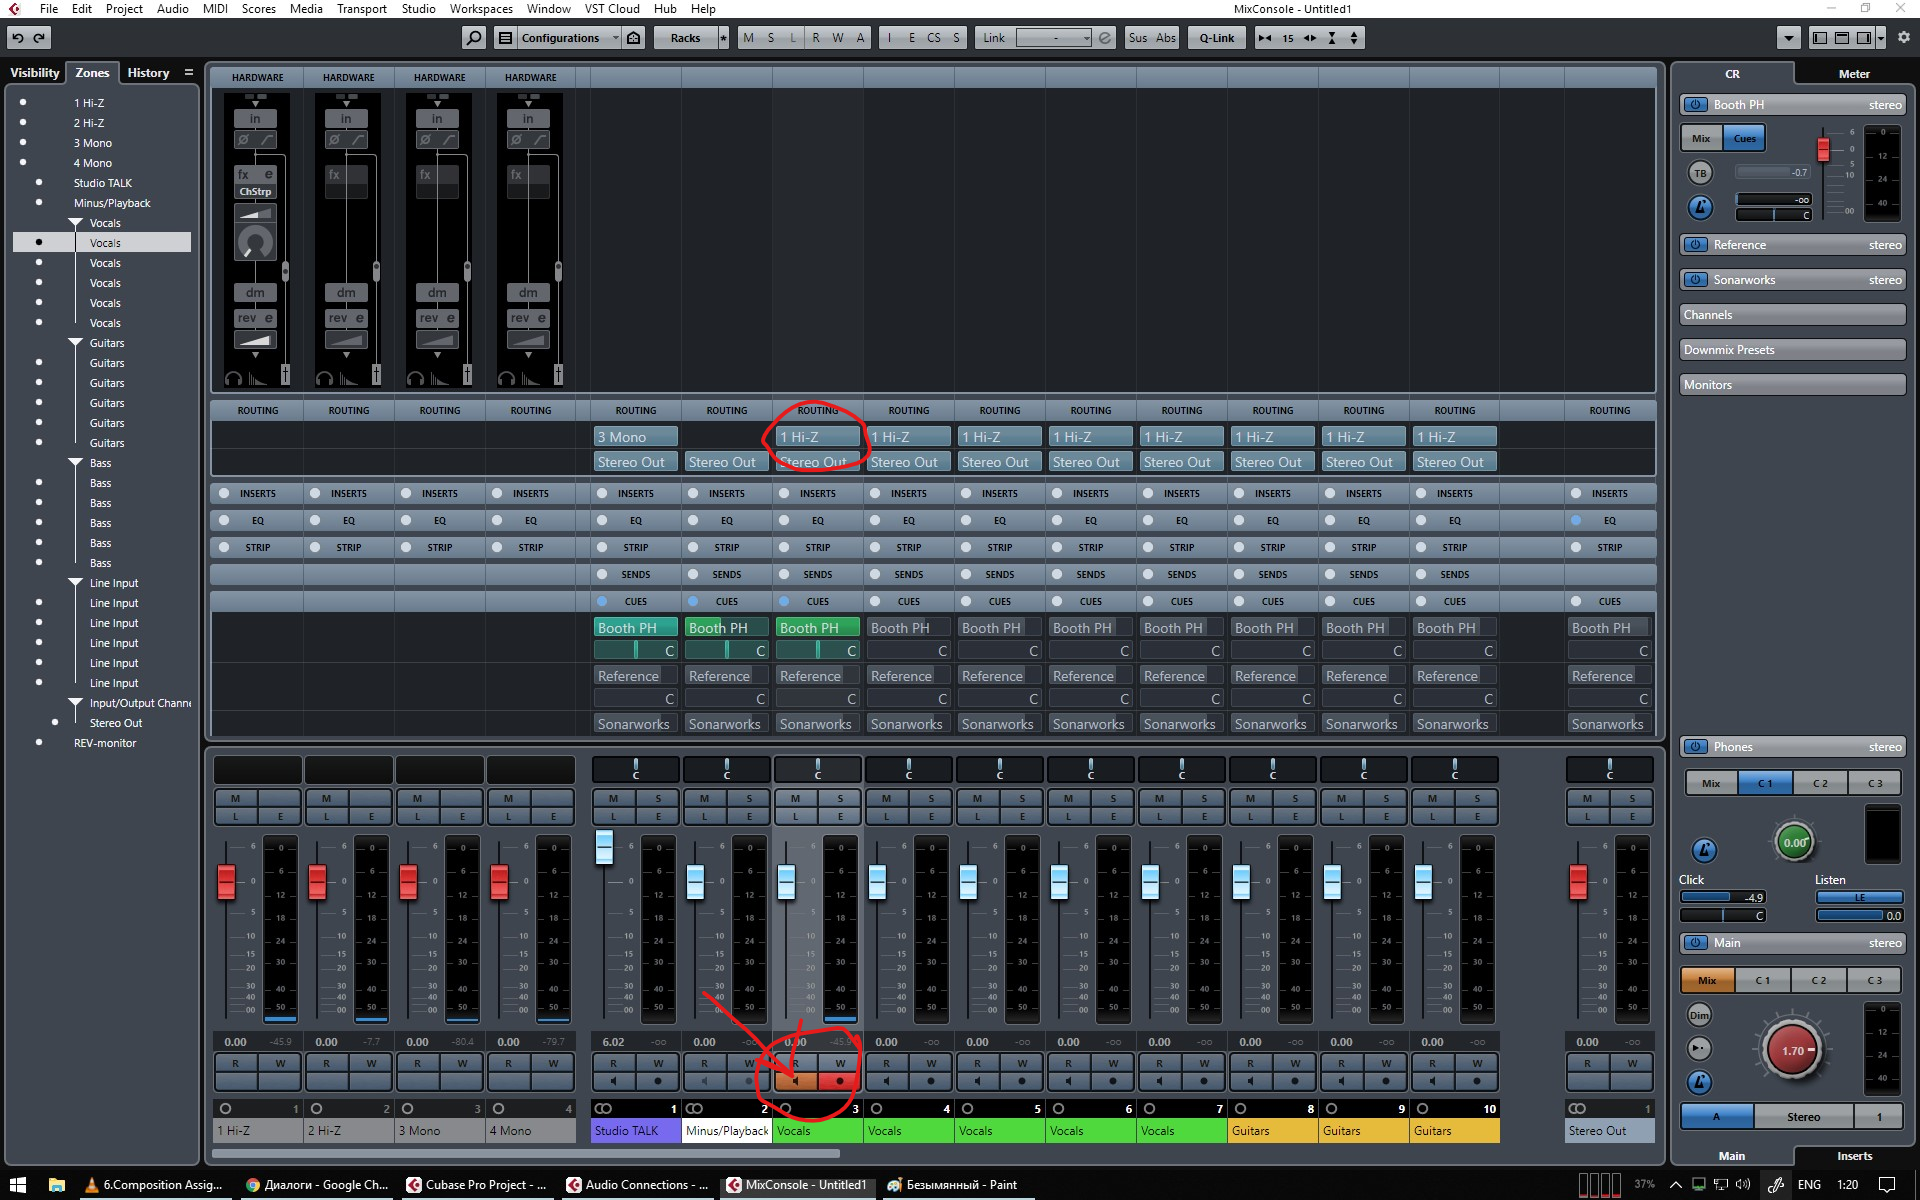Toggle Booth PH power button
The width and height of the screenshot is (1920, 1200).
point(1695,105)
